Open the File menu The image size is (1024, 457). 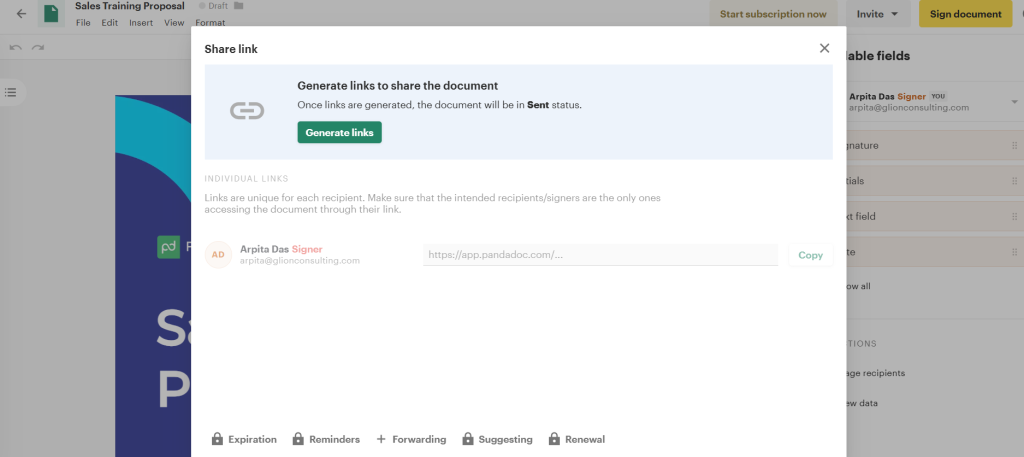(x=83, y=22)
